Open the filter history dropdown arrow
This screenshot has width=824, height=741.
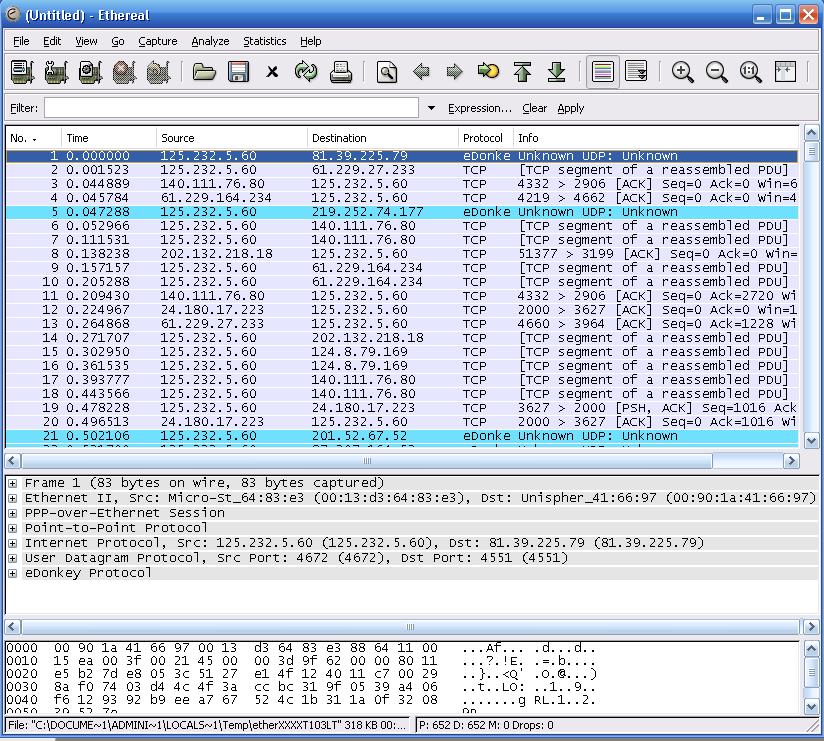[431, 108]
